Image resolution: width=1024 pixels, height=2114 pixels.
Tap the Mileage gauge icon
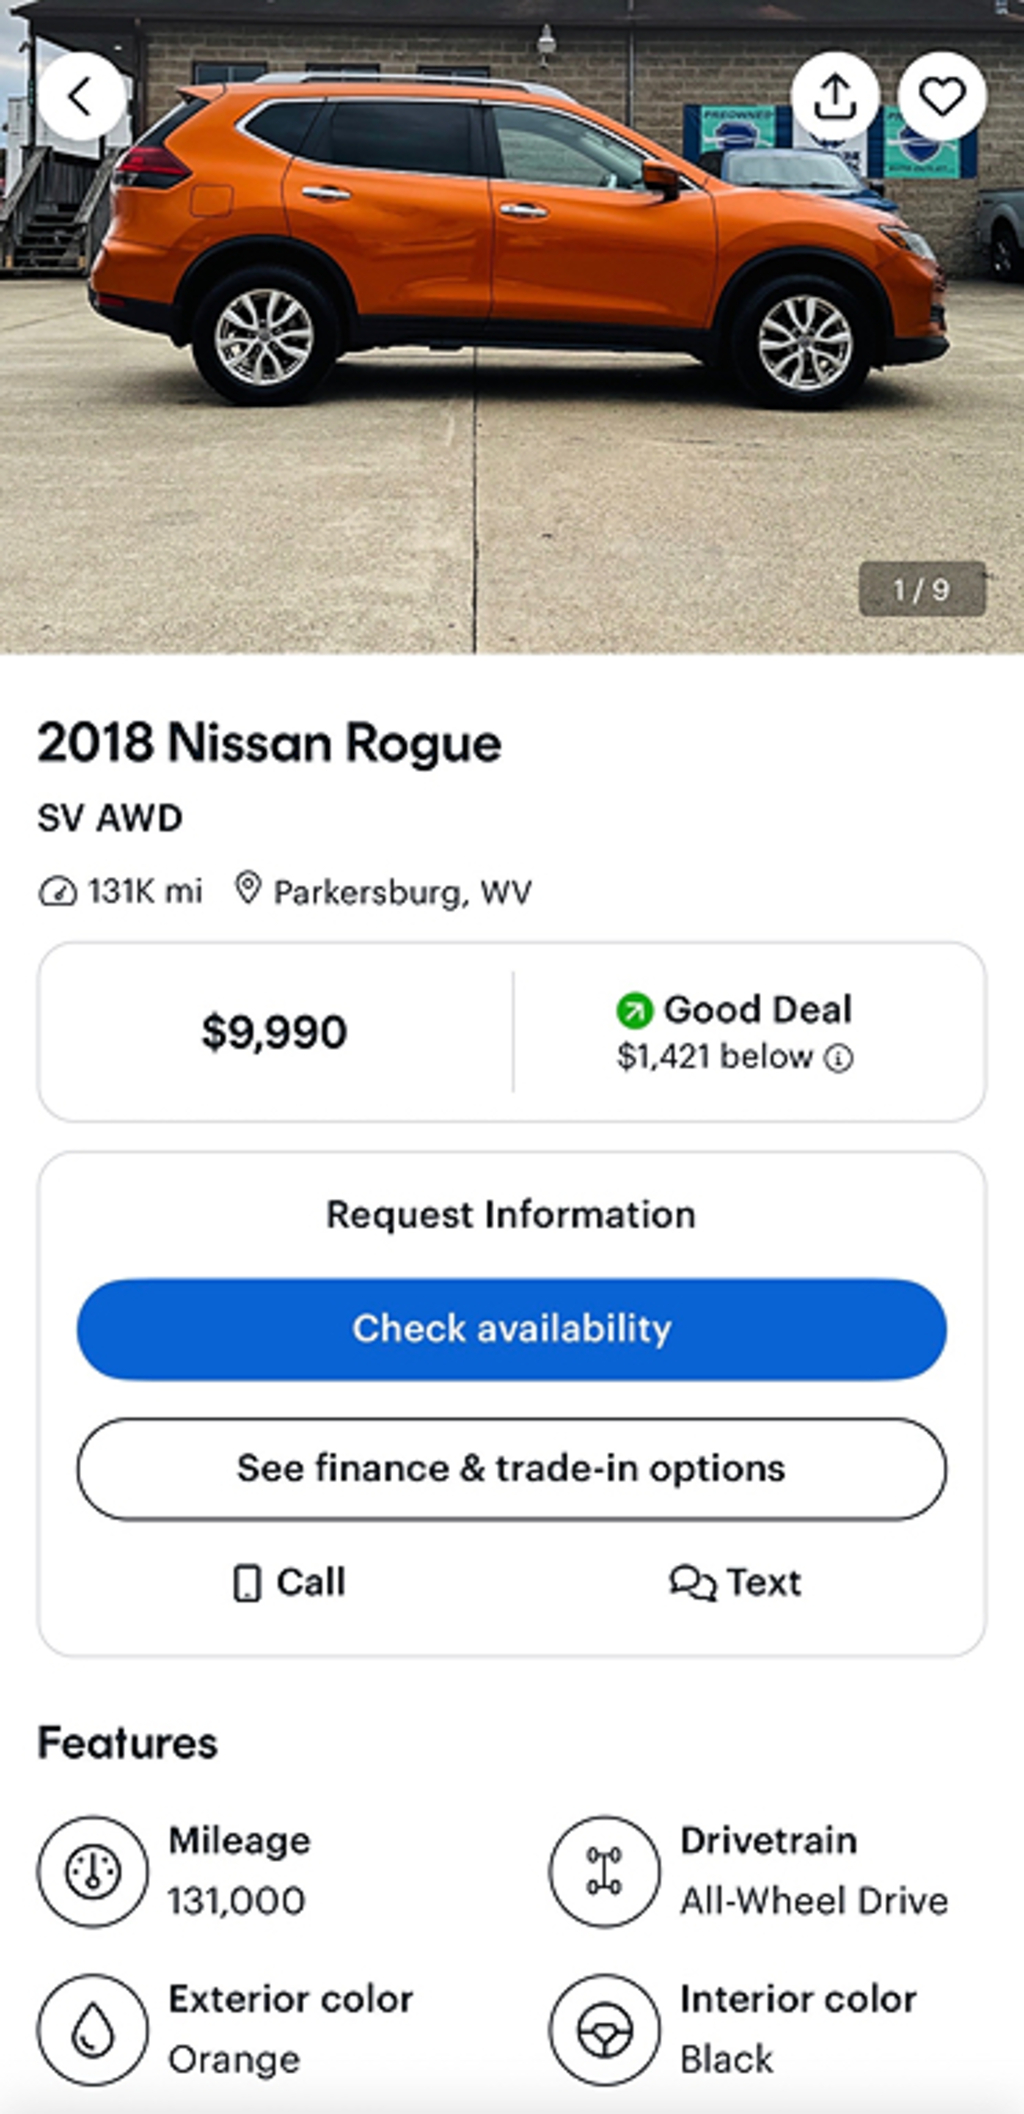[x=93, y=1871]
